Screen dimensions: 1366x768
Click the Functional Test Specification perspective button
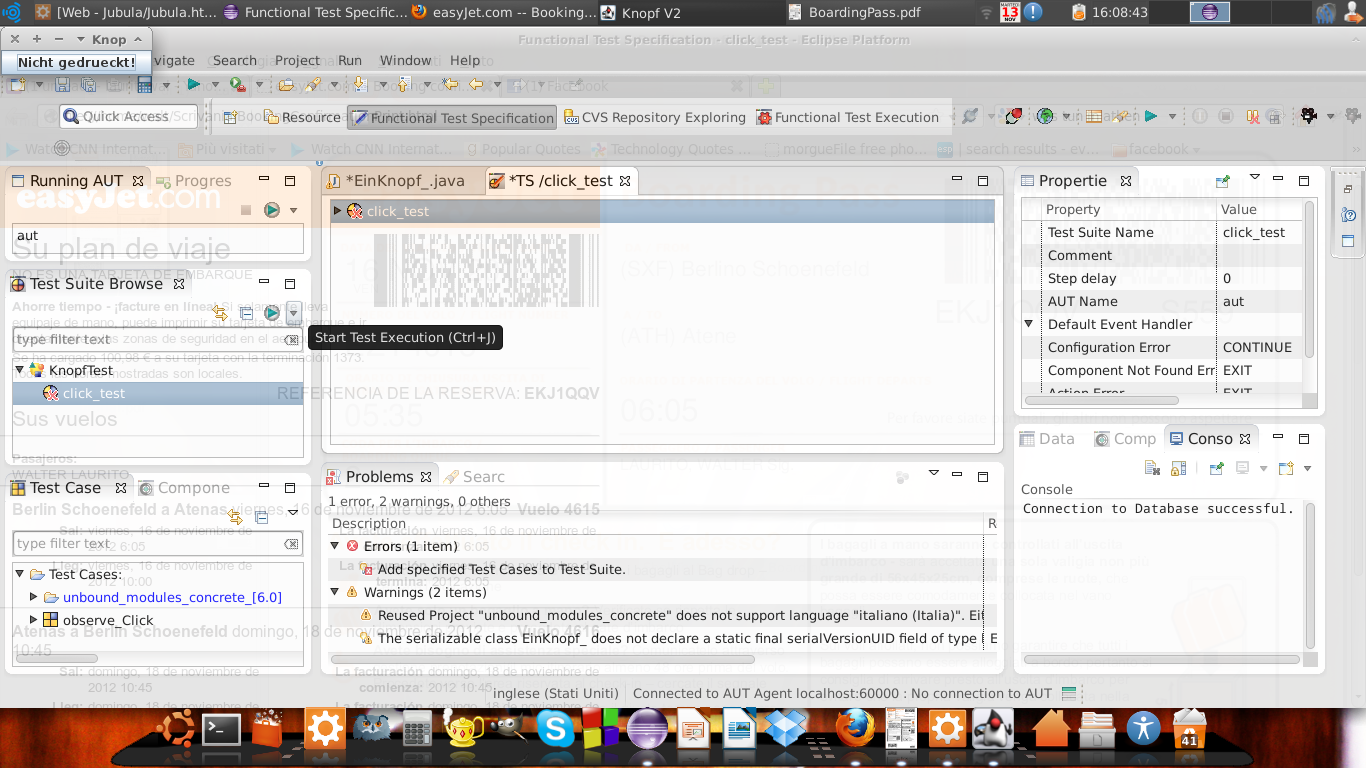pyautogui.click(x=452, y=117)
